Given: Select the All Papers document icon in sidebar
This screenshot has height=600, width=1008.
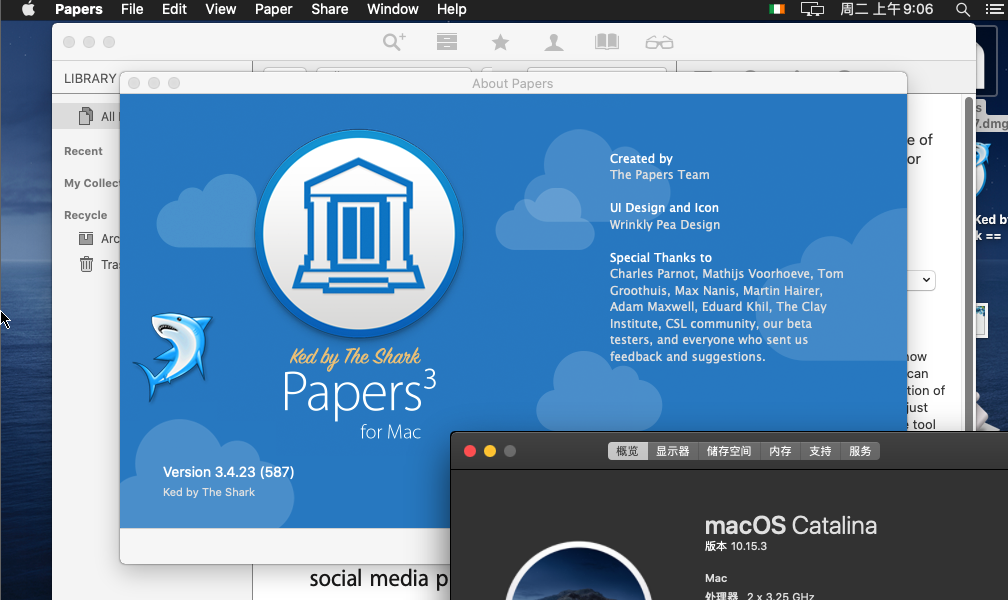Looking at the screenshot, I should click(x=86, y=116).
